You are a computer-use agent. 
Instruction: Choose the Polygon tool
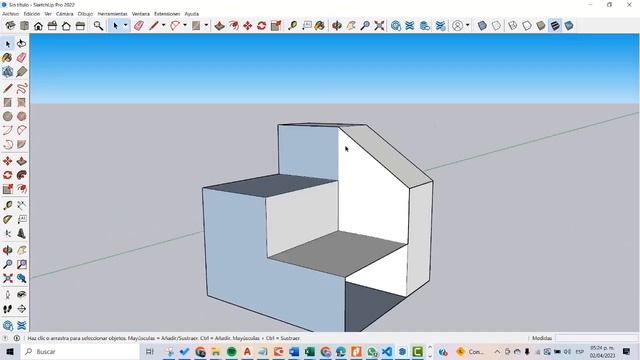[22, 116]
